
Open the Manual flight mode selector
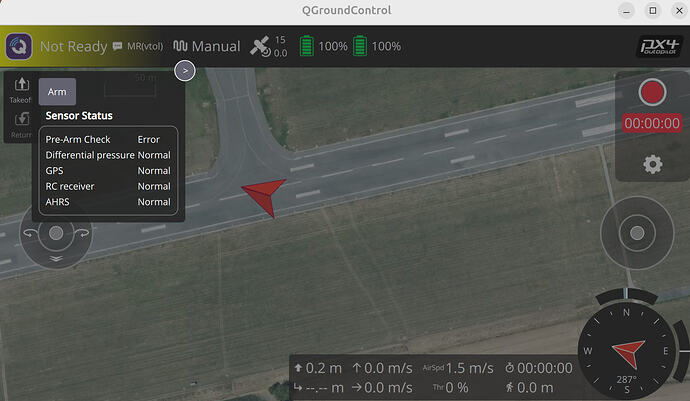point(207,46)
